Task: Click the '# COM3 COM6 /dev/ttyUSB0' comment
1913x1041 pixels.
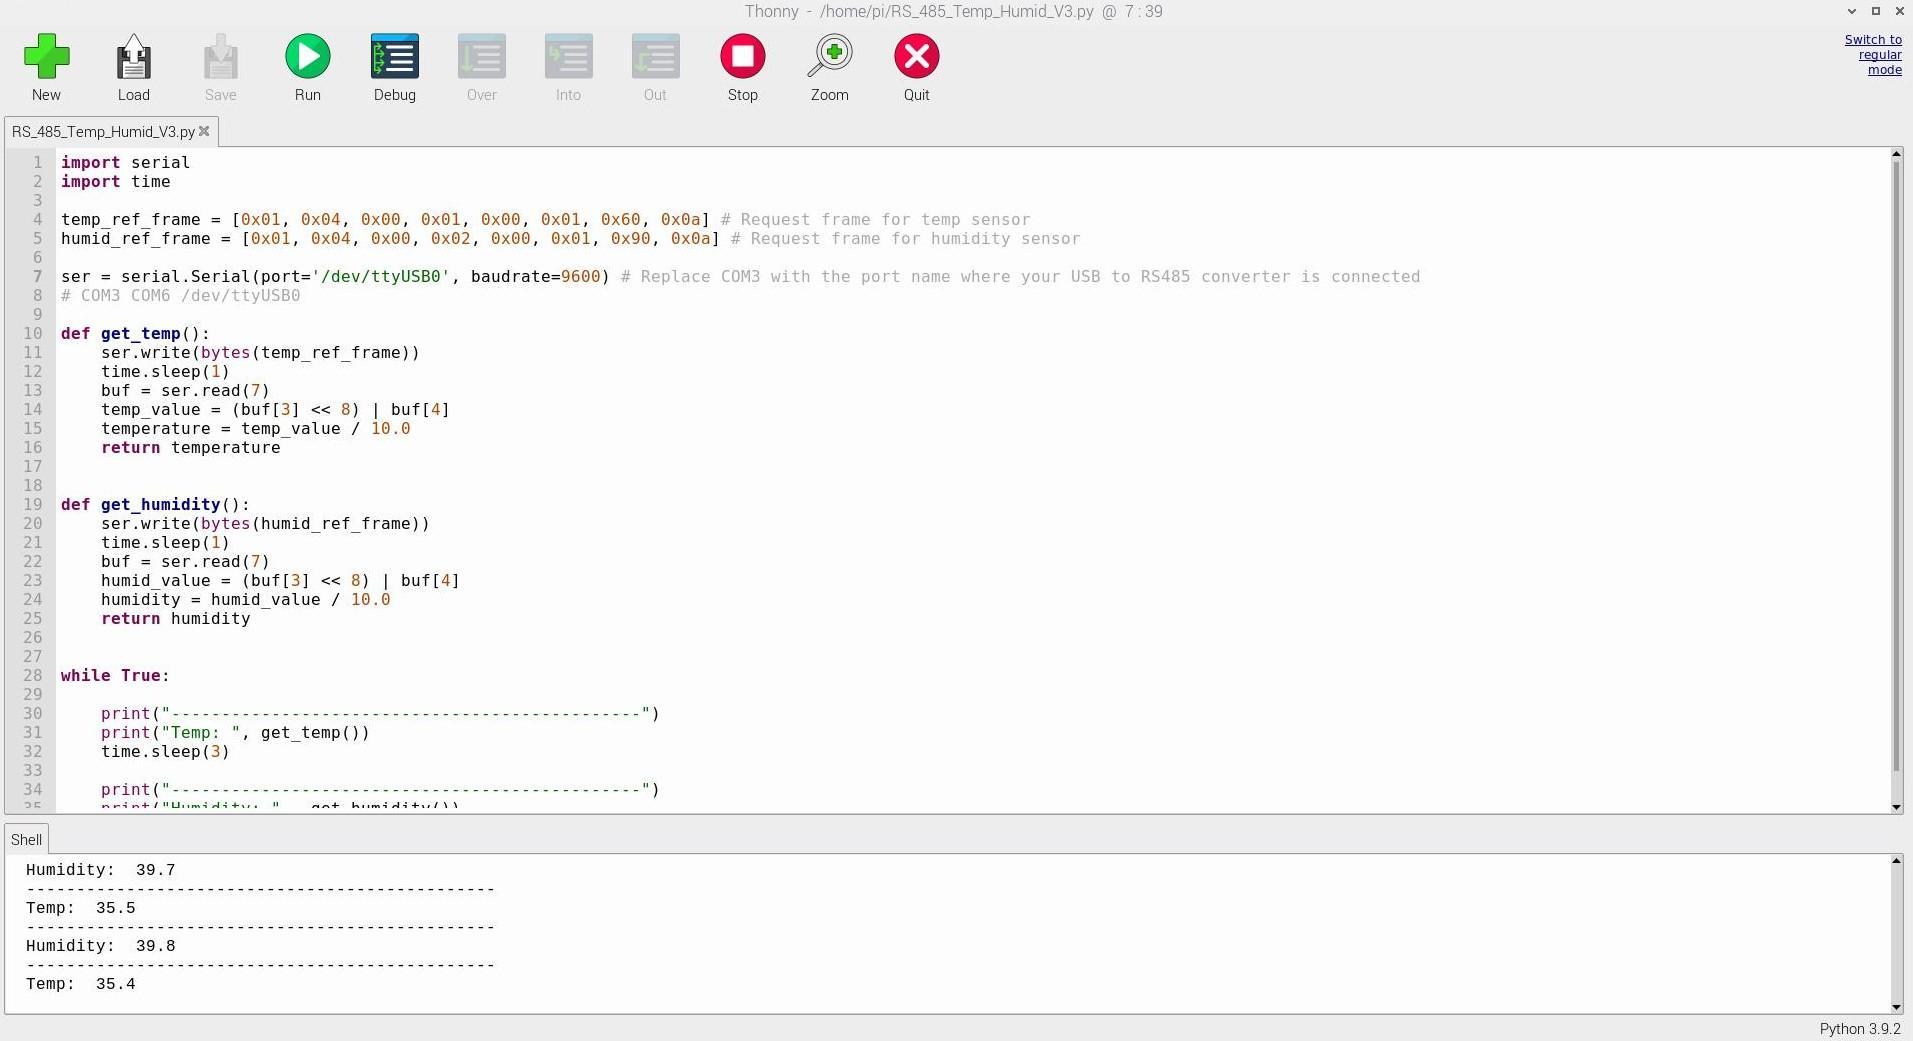Action: pyautogui.click(x=180, y=295)
